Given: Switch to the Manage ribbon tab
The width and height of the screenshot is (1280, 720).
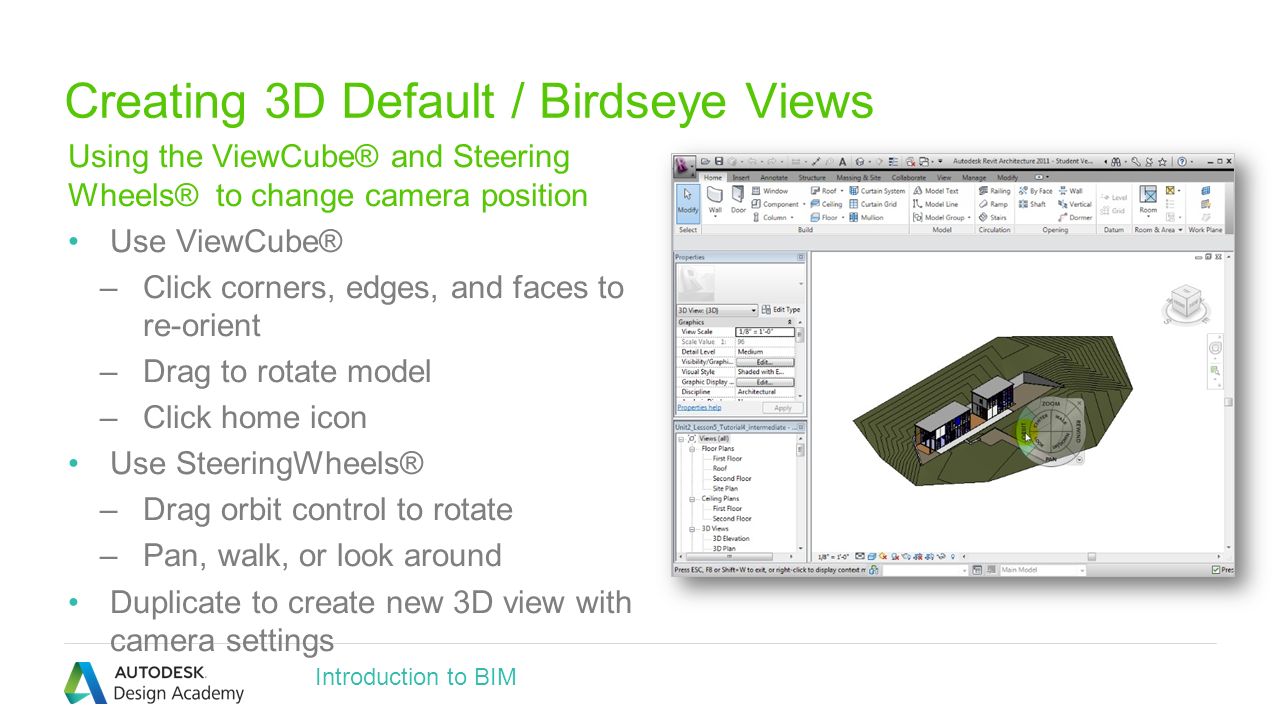Looking at the screenshot, I should coord(974,177).
